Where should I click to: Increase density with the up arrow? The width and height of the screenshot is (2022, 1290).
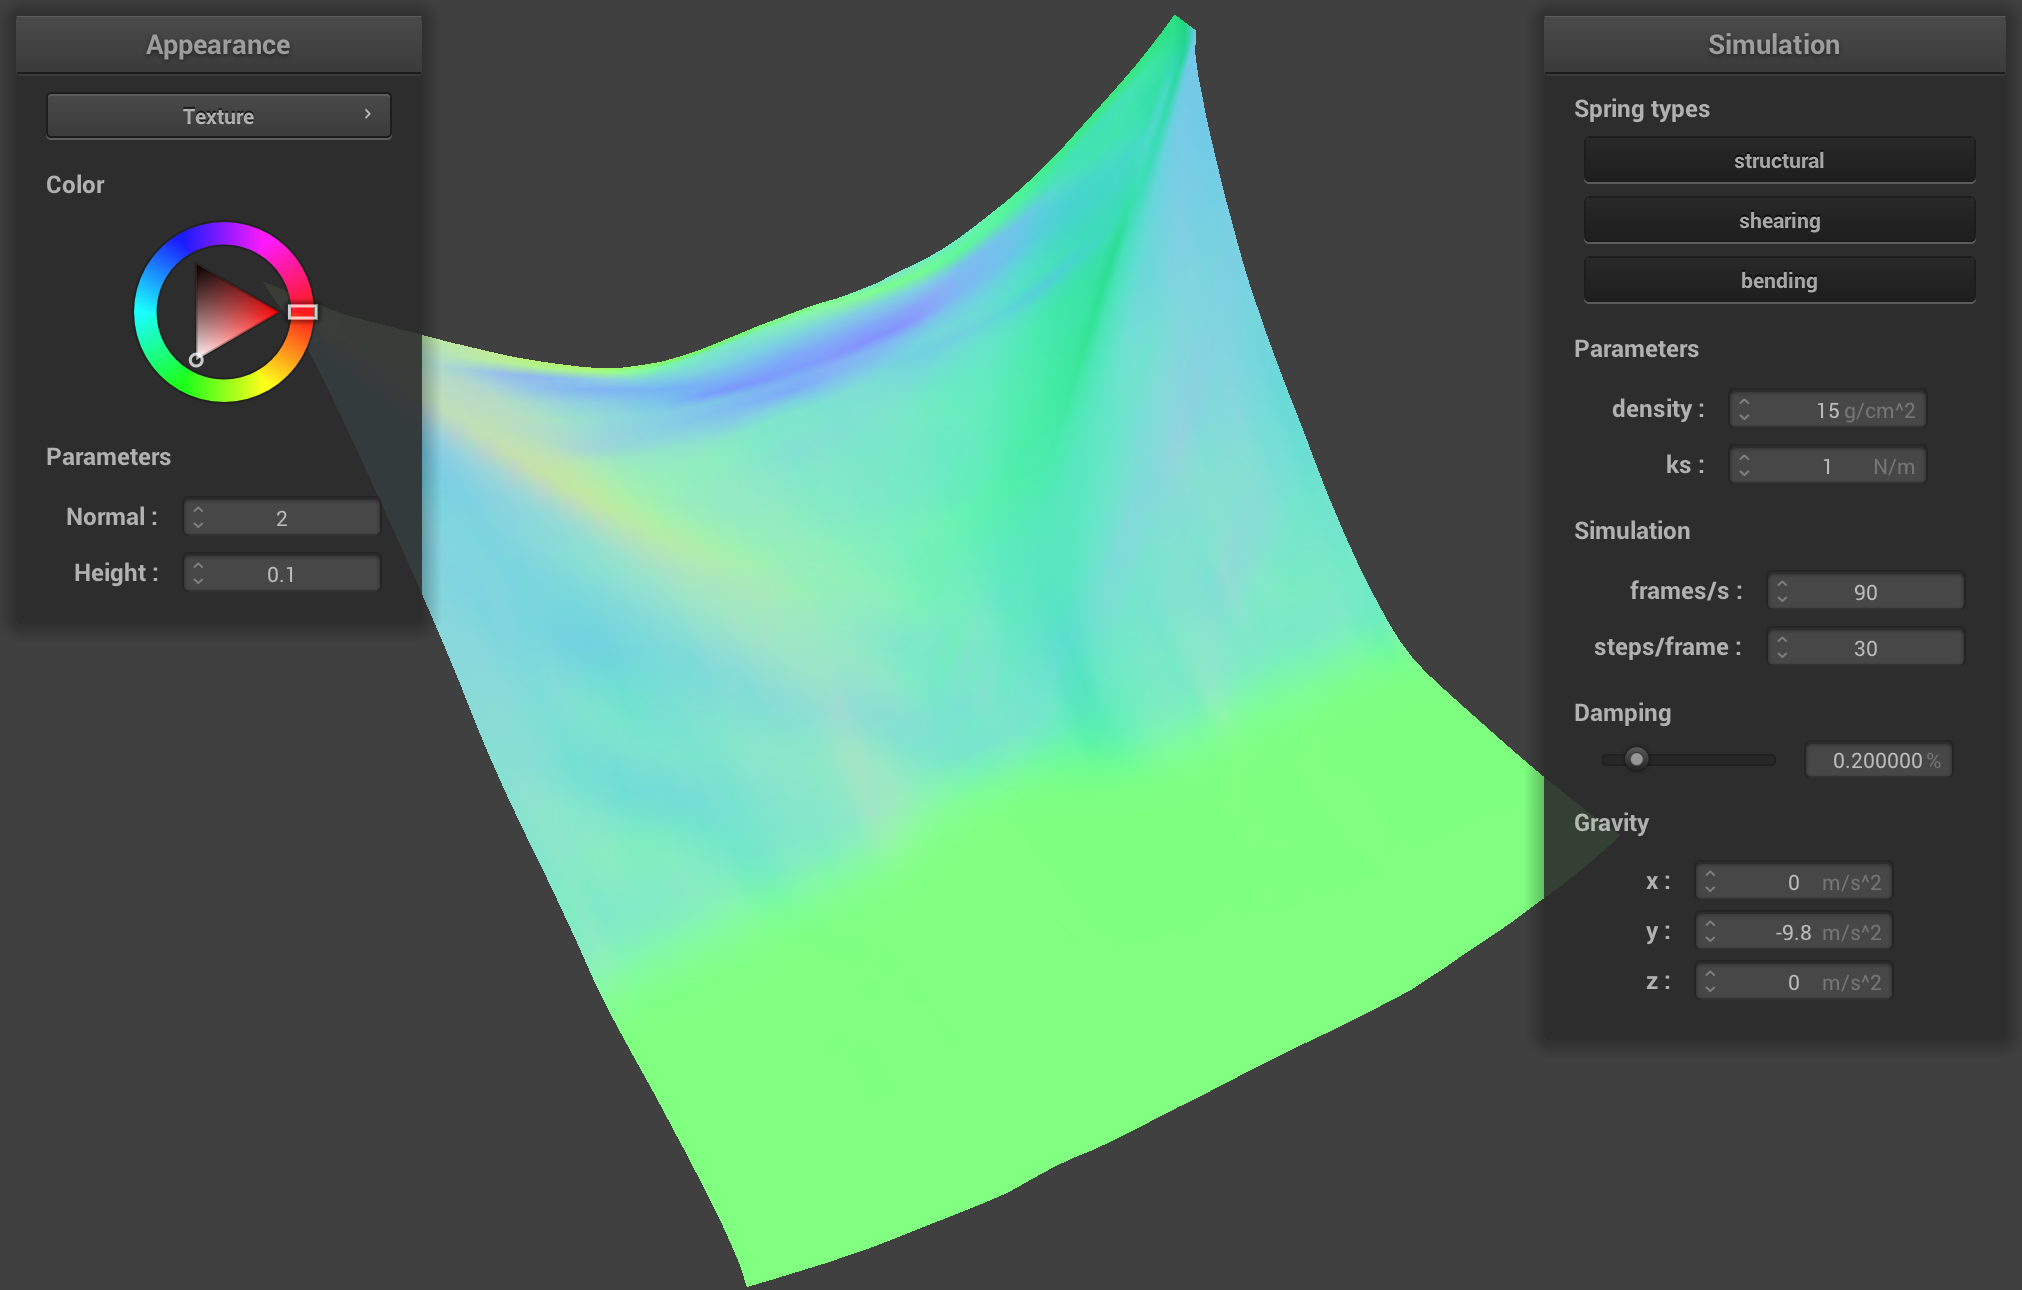tap(1744, 402)
